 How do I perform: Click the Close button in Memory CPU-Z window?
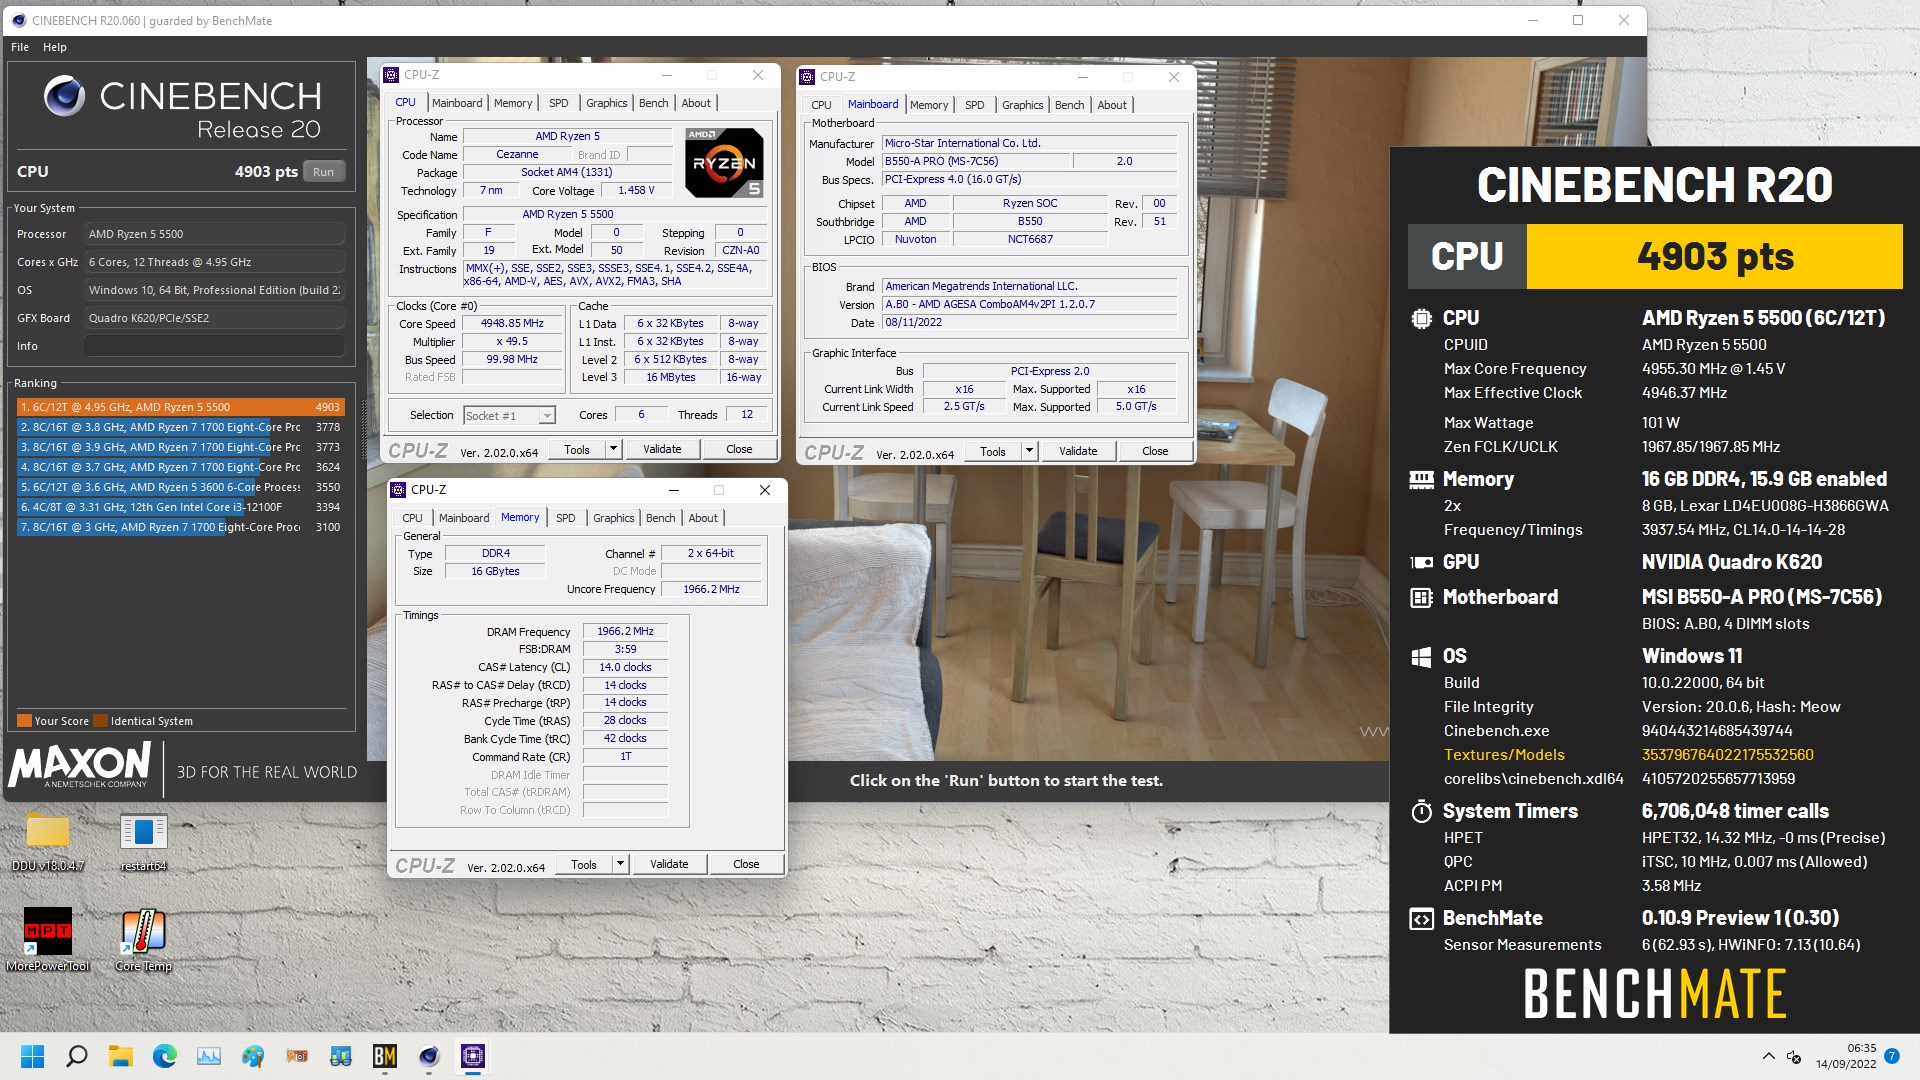click(746, 865)
